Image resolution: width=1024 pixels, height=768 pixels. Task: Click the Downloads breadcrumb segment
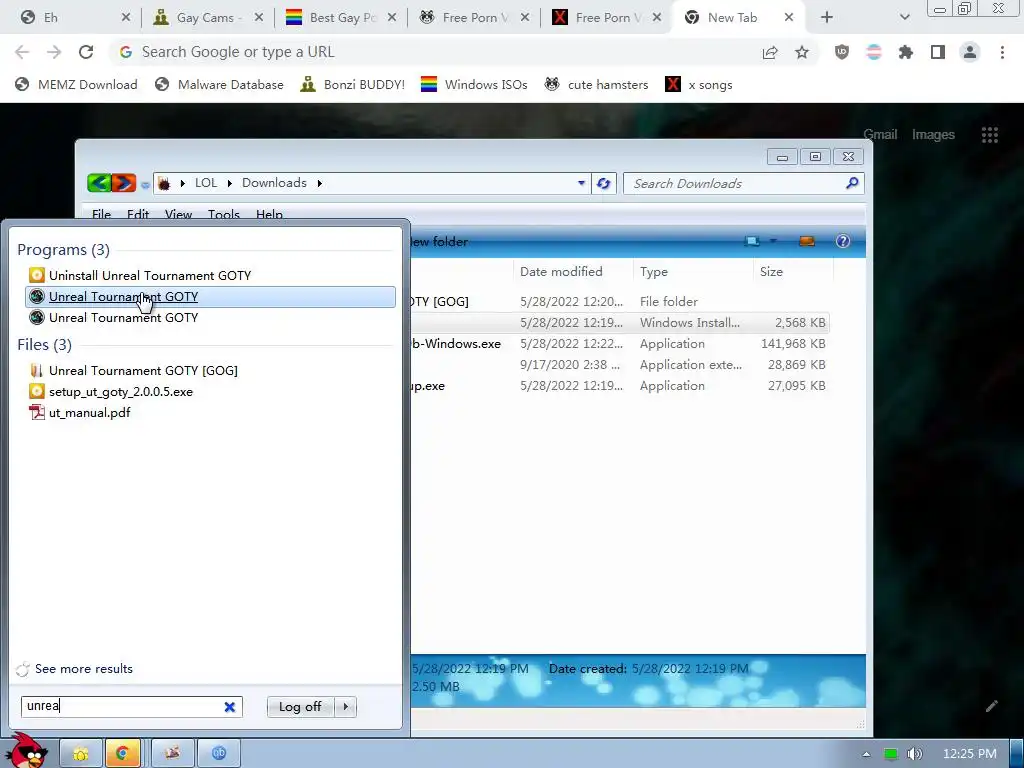[274, 183]
